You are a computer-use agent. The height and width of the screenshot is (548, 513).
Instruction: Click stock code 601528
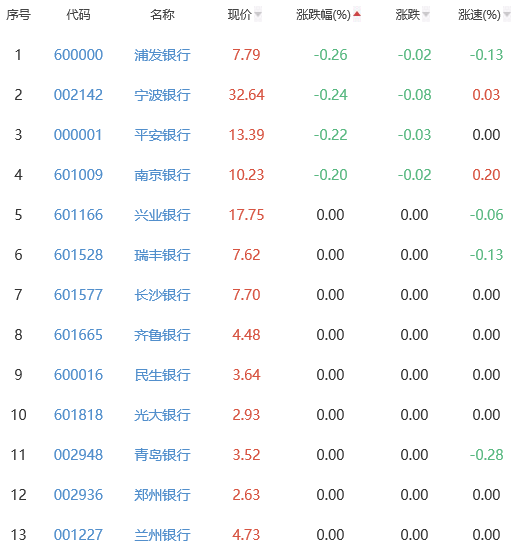point(78,255)
